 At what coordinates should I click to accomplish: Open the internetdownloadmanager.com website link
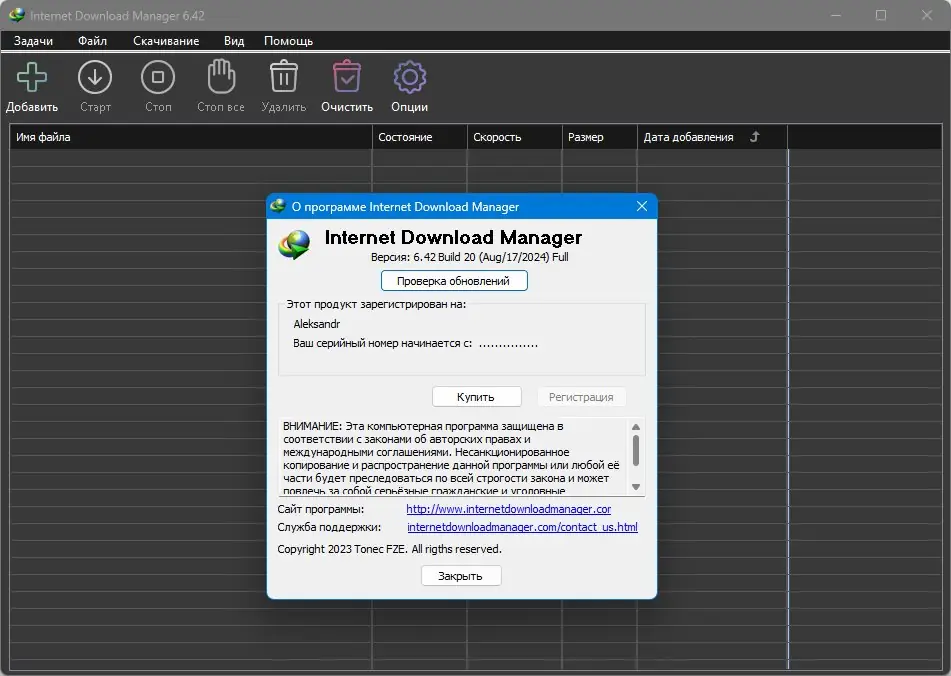pos(508,509)
